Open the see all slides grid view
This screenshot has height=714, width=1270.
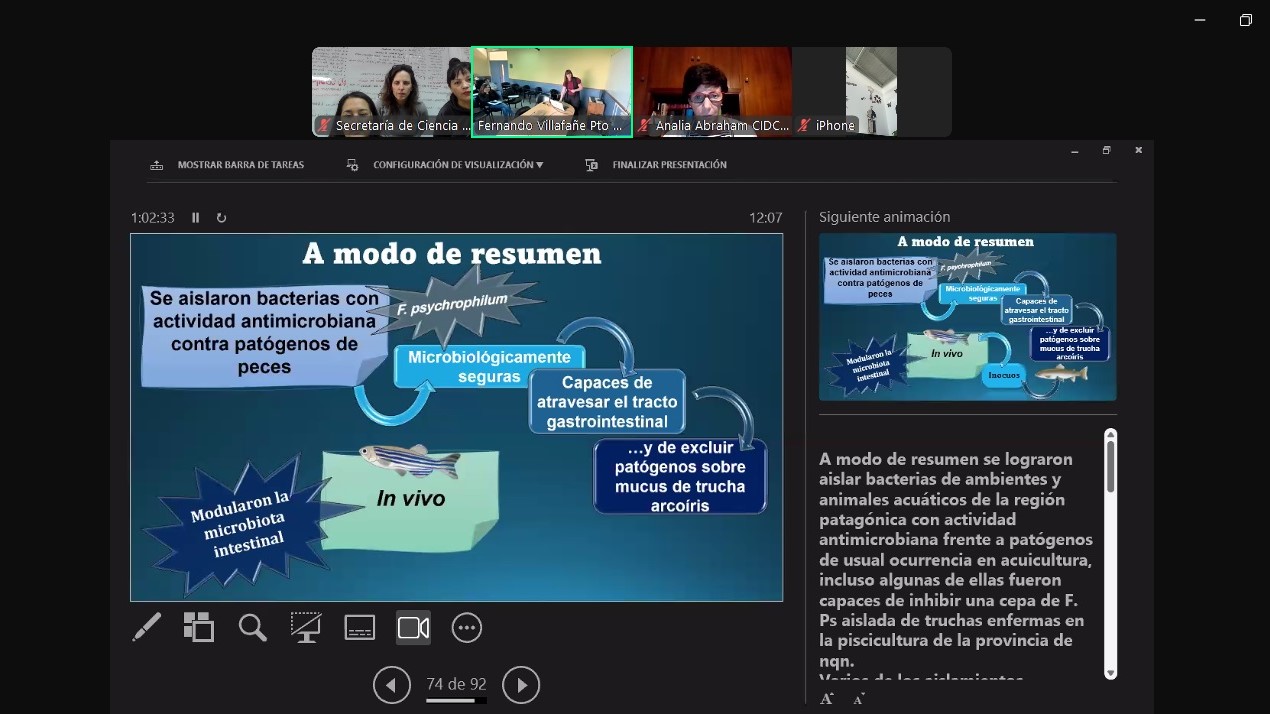pos(199,627)
